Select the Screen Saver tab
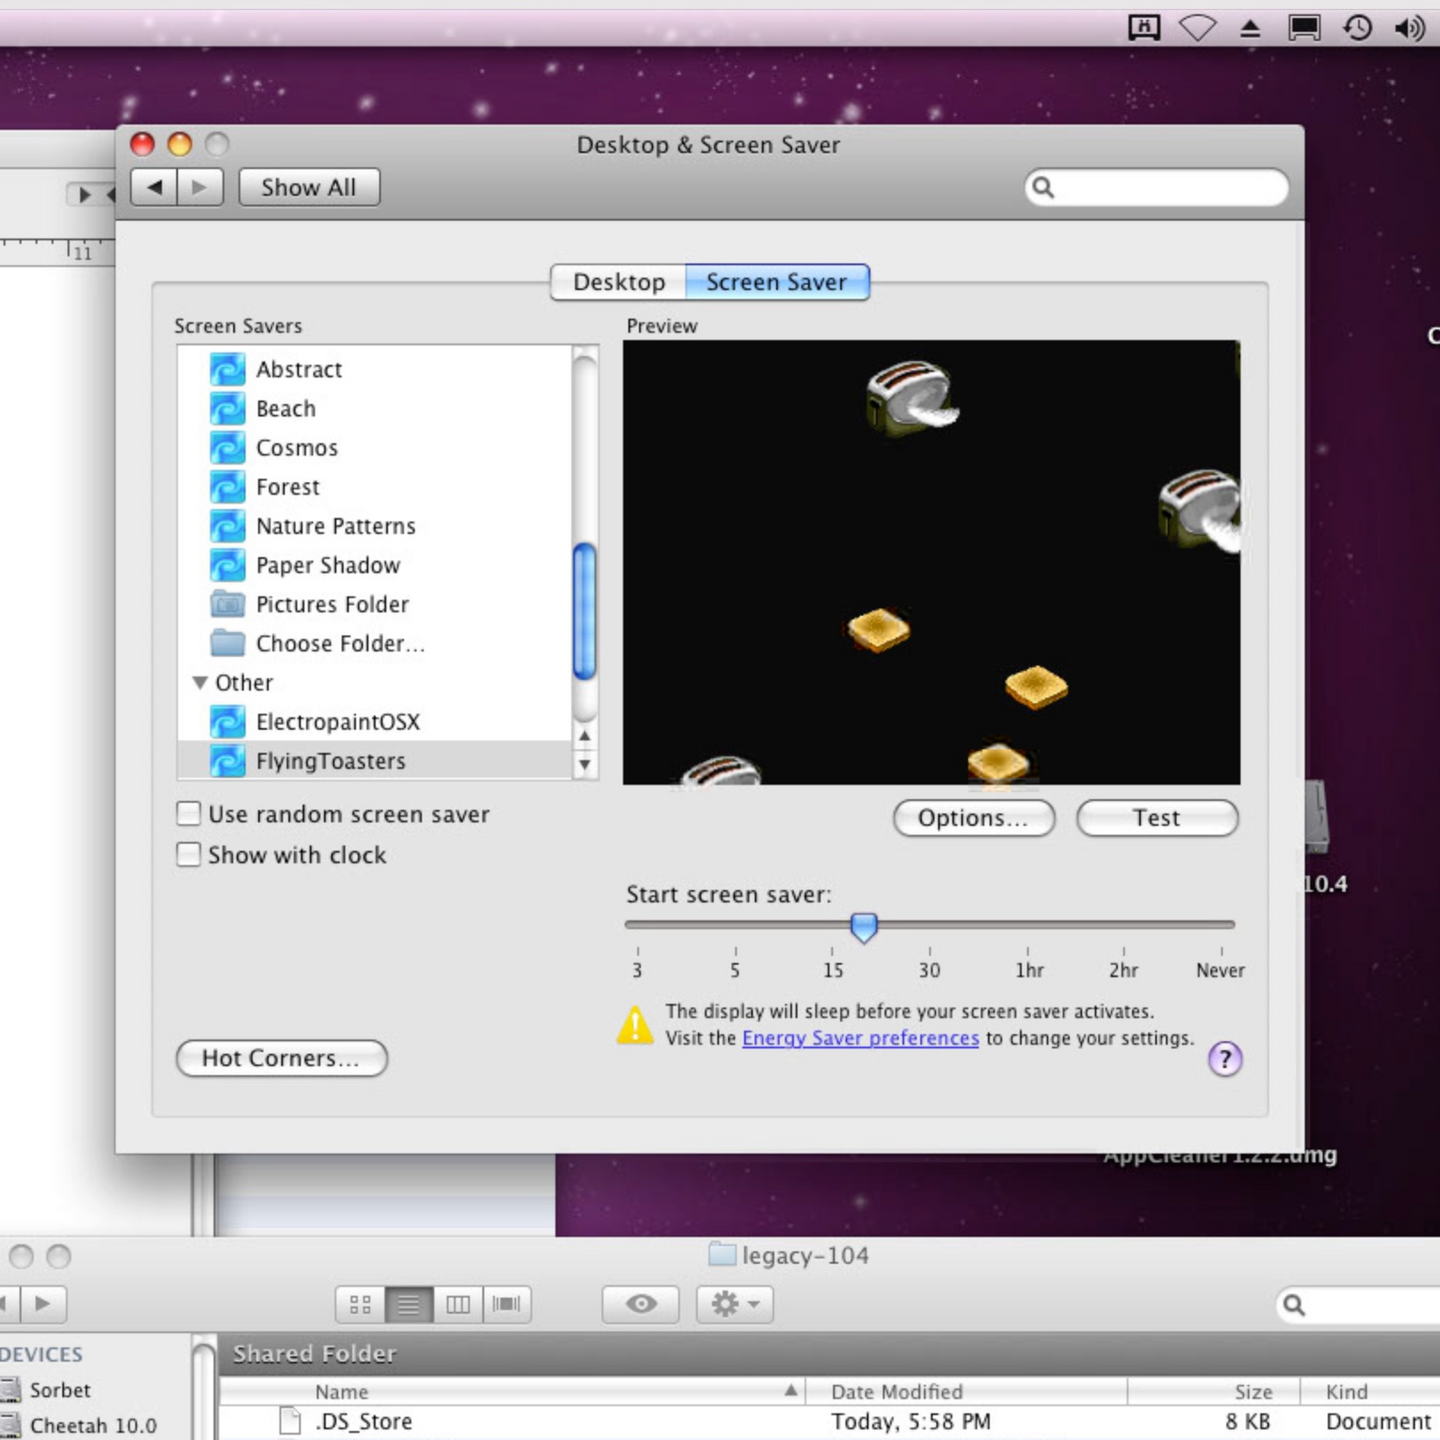This screenshot has height=1440, width=1440. (x=776, y=282)
